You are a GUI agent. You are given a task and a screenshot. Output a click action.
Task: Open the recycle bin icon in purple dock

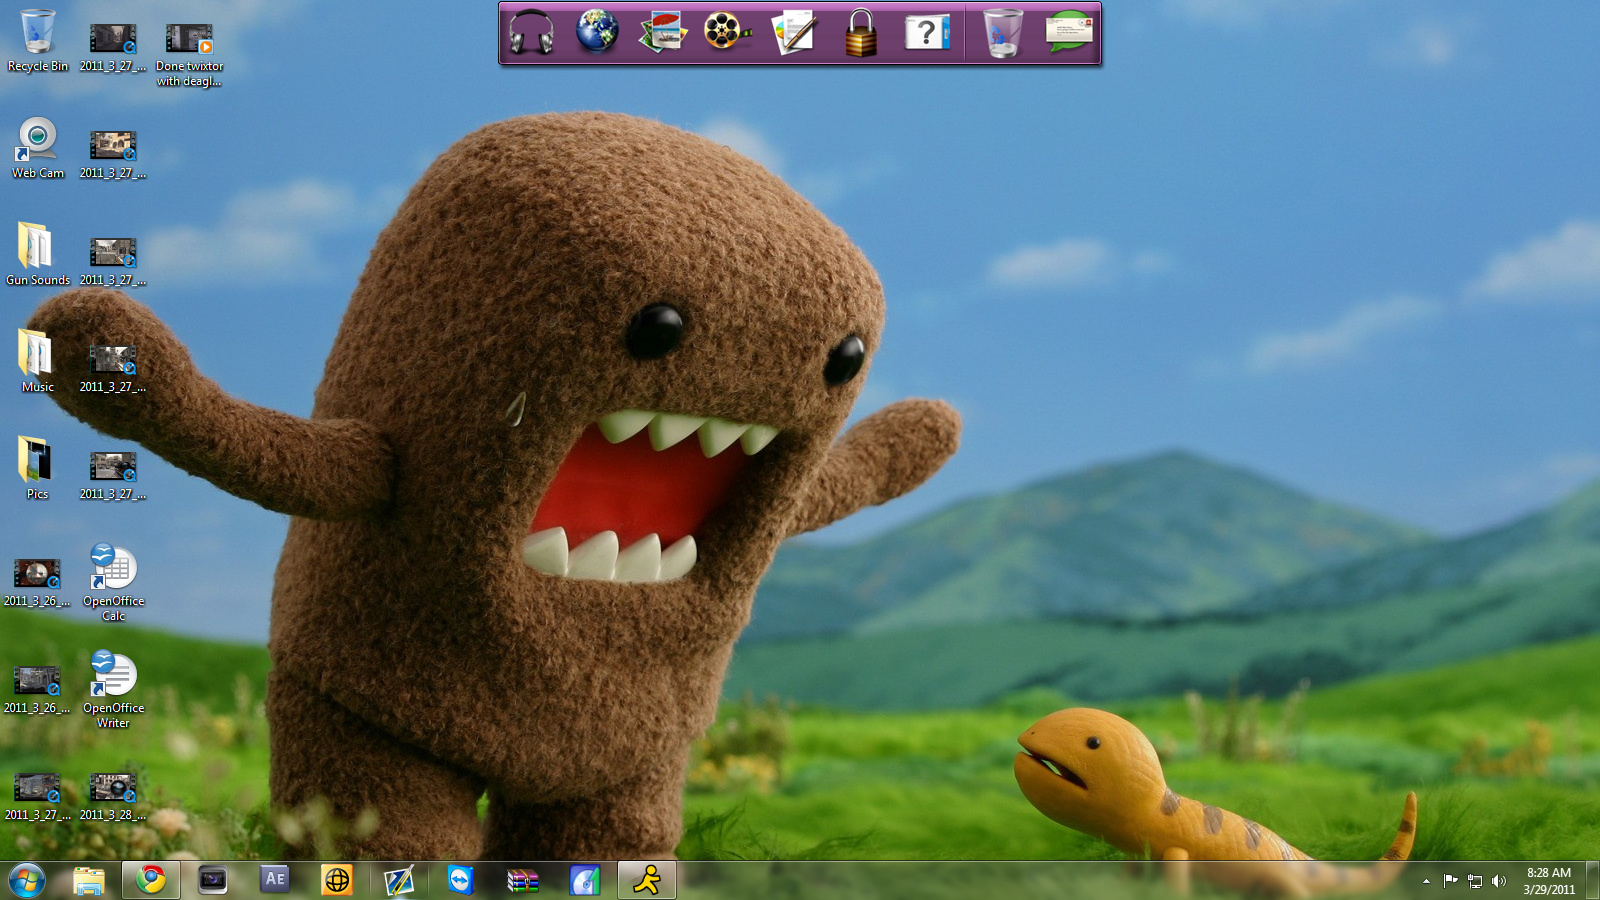1002,33
